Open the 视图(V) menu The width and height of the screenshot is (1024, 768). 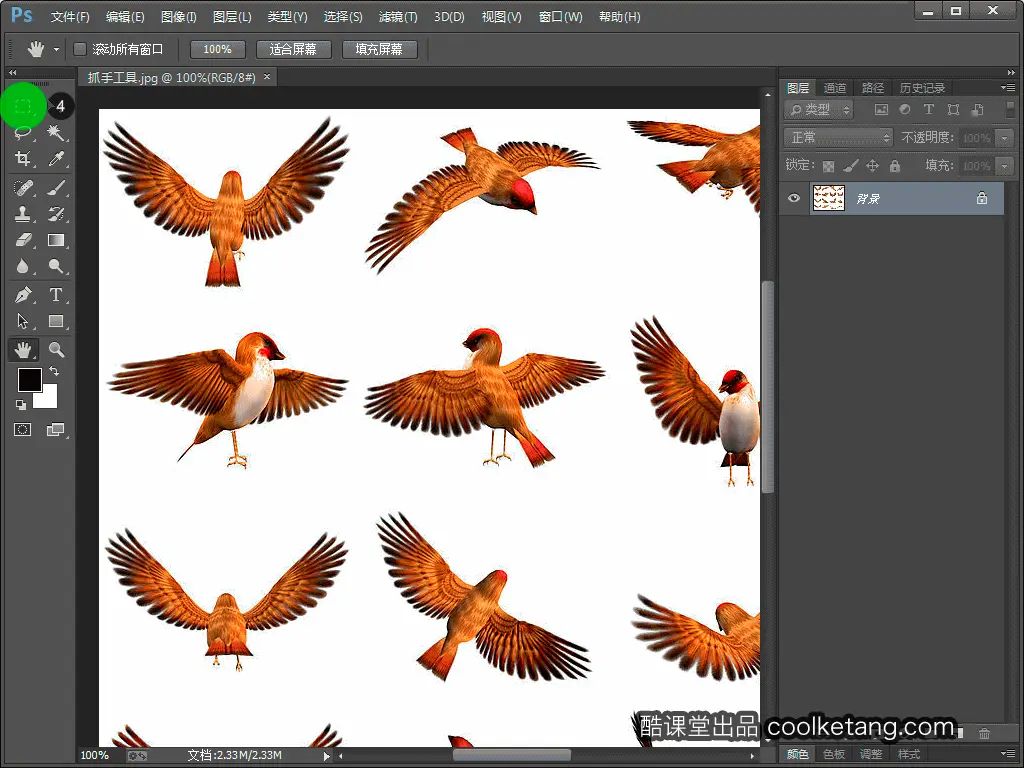(x=502, y=17)
